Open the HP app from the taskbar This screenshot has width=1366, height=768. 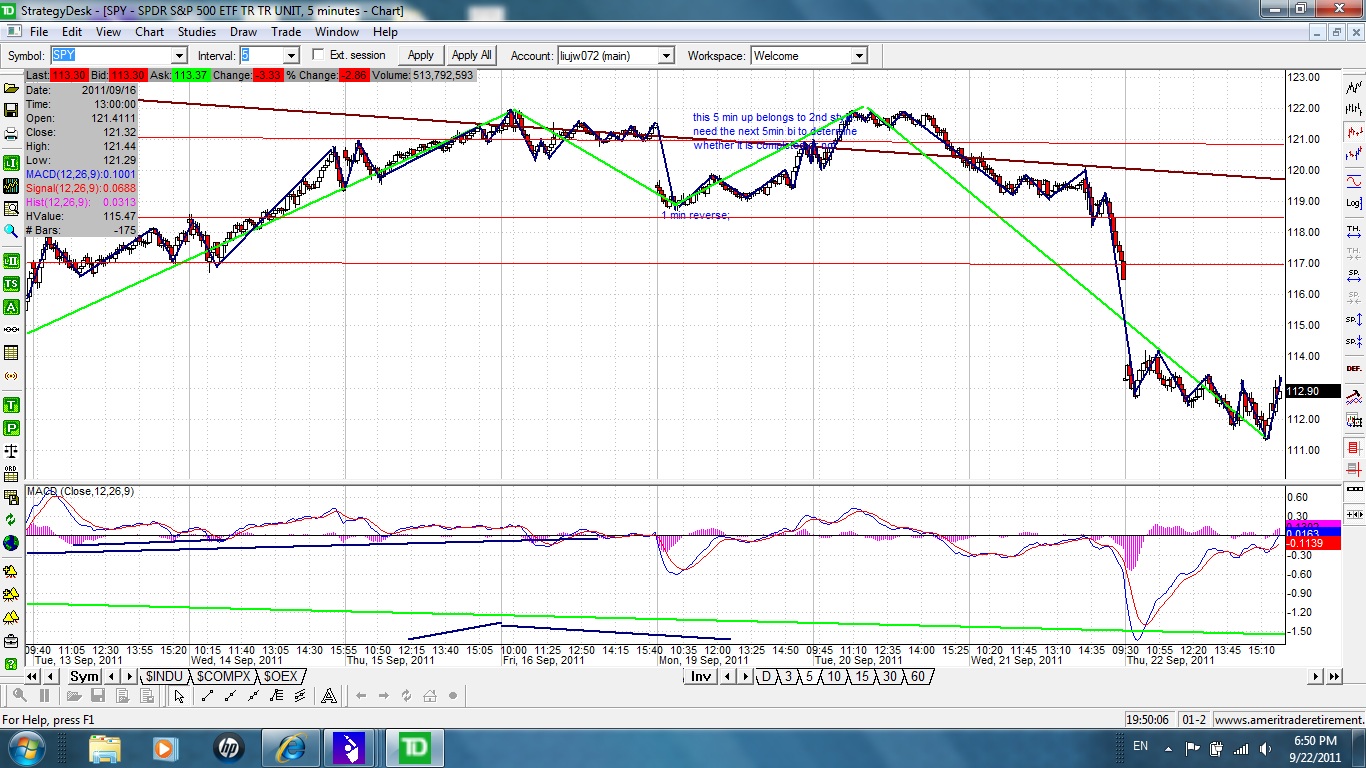click(228, 747)
